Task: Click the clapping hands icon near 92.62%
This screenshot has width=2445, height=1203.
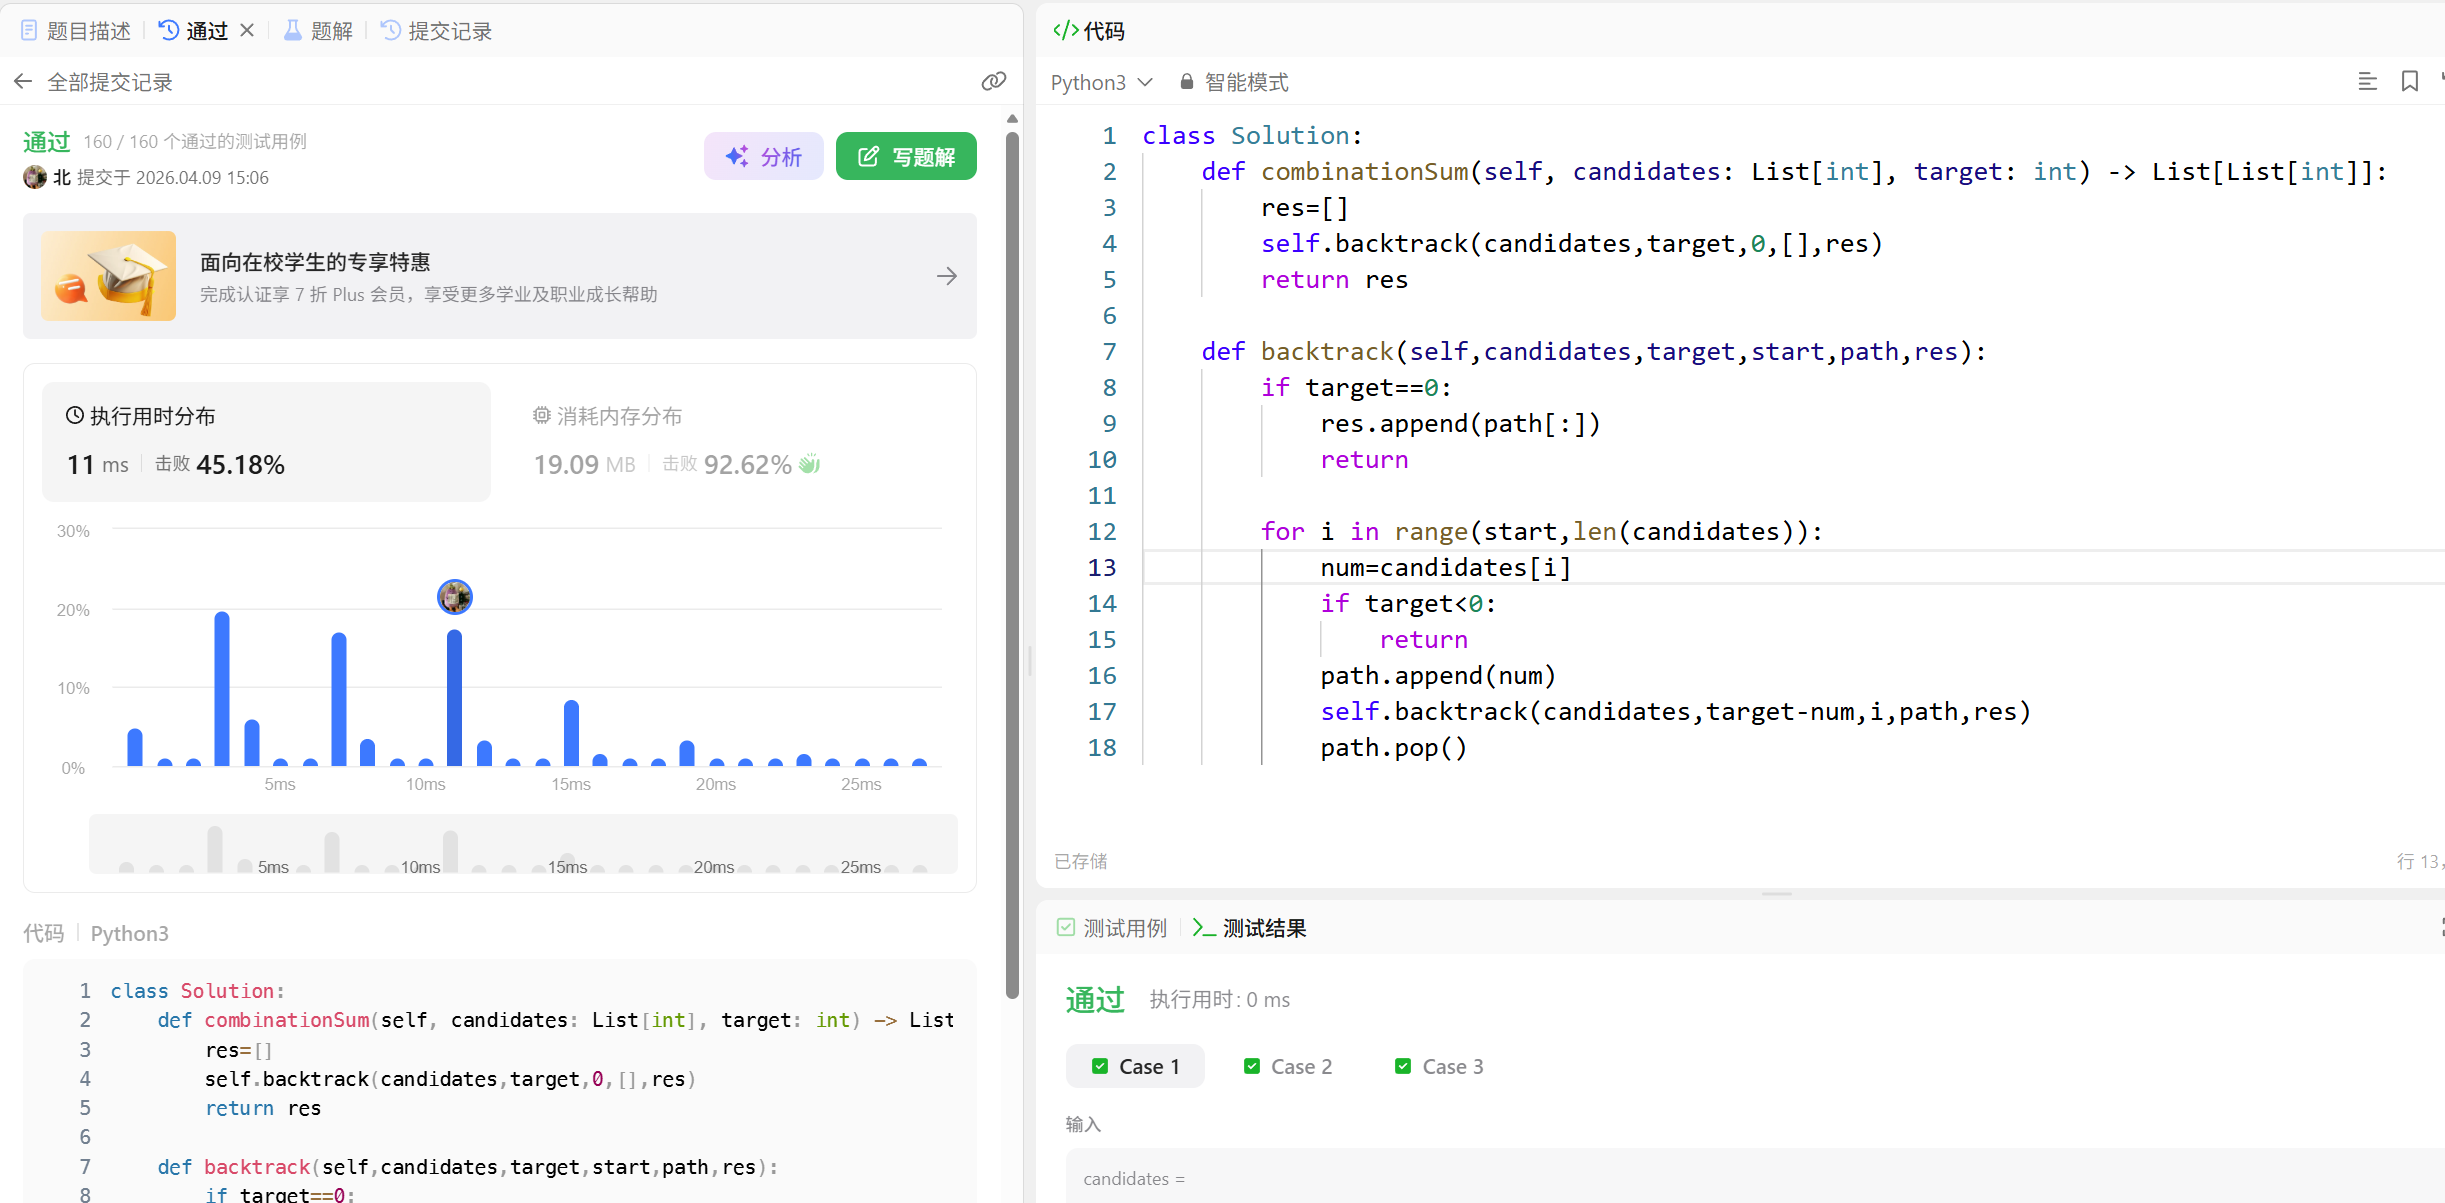Action: click(810, 464)
